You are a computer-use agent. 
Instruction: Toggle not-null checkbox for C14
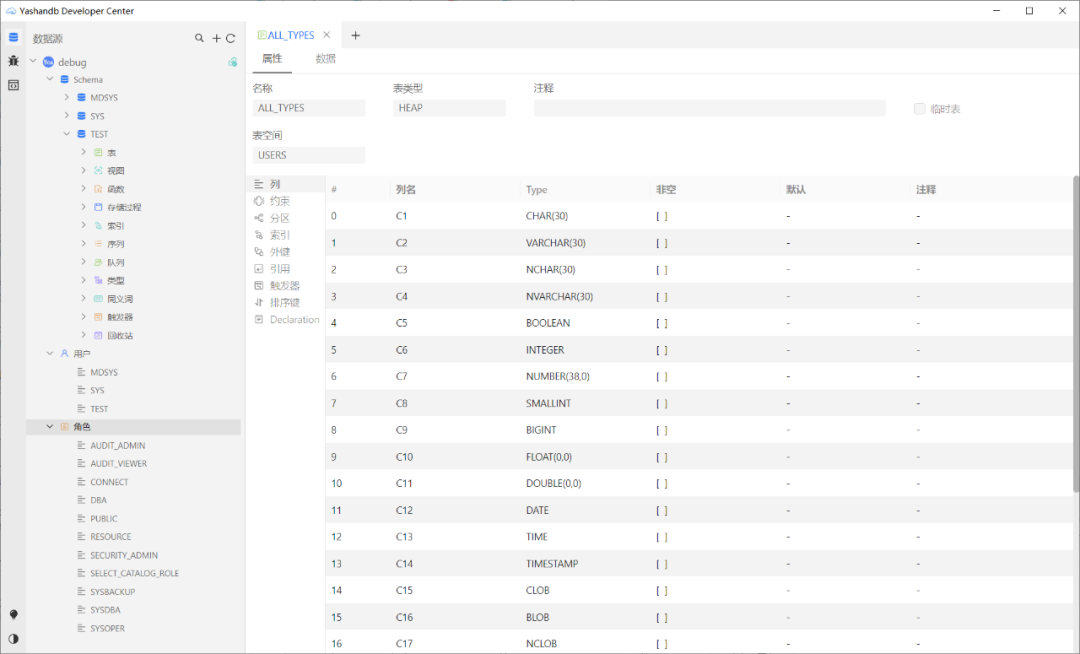pyautogui.click(x=661, y=564)
